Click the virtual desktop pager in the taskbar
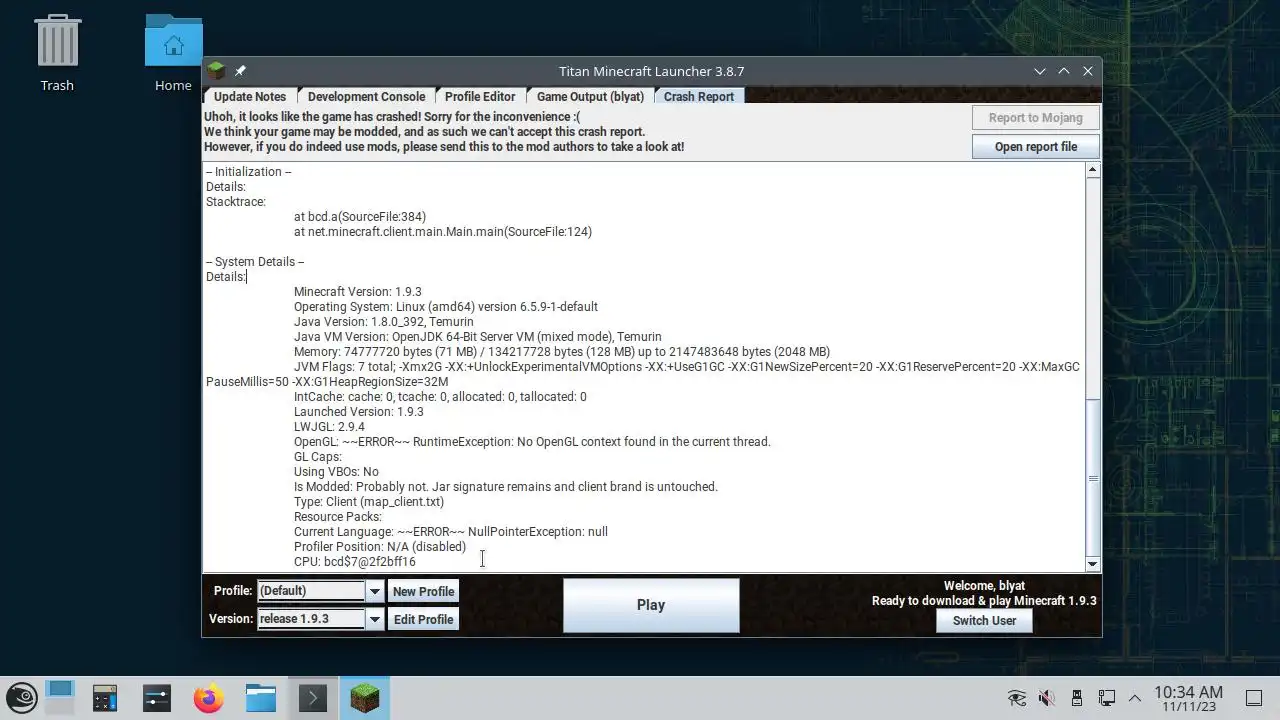 (60, 697)
